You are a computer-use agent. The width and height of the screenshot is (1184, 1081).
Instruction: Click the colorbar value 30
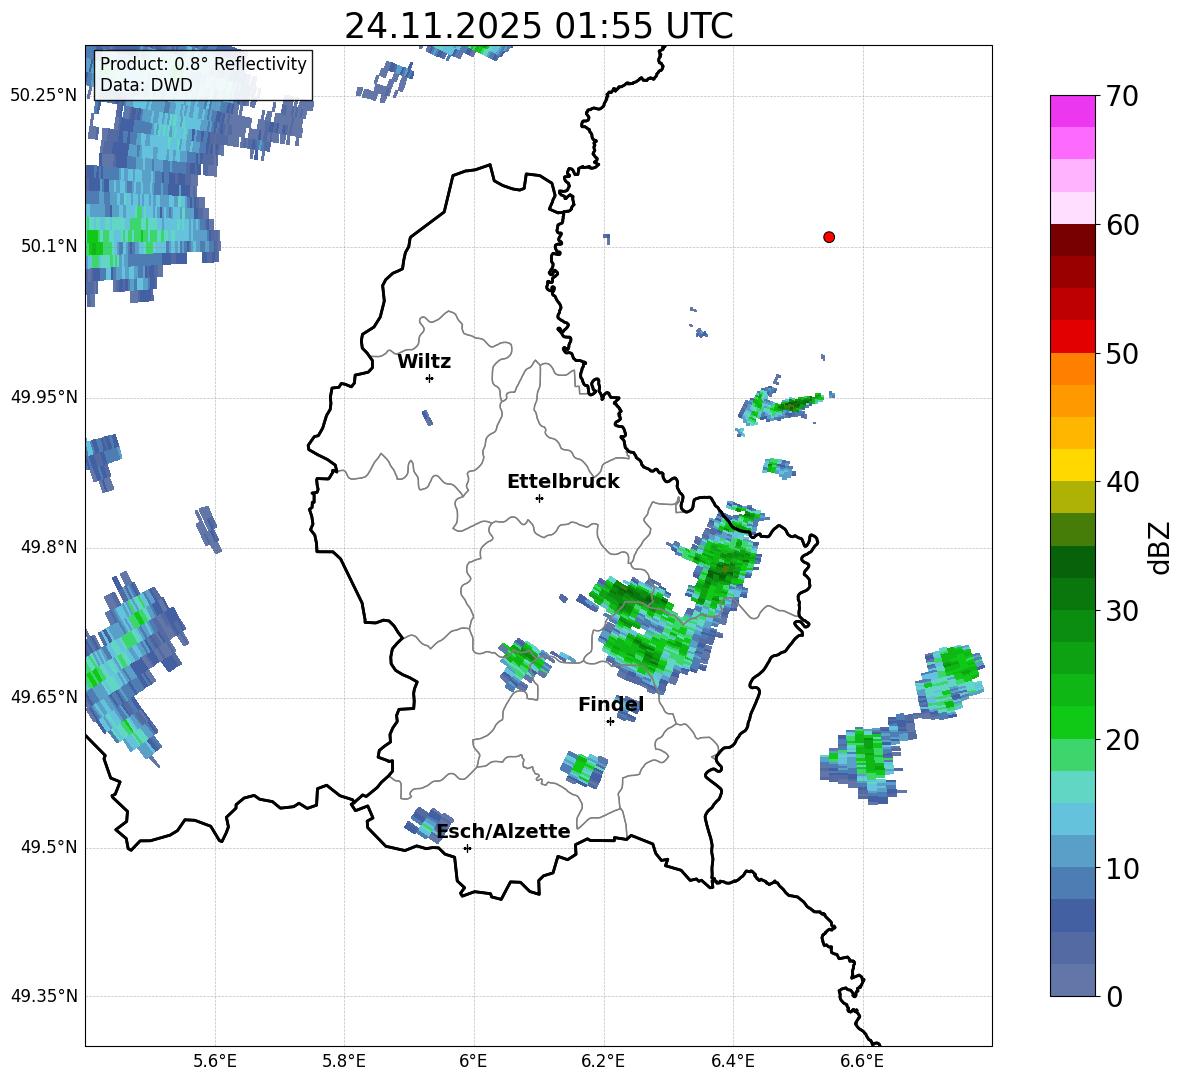1123,611
